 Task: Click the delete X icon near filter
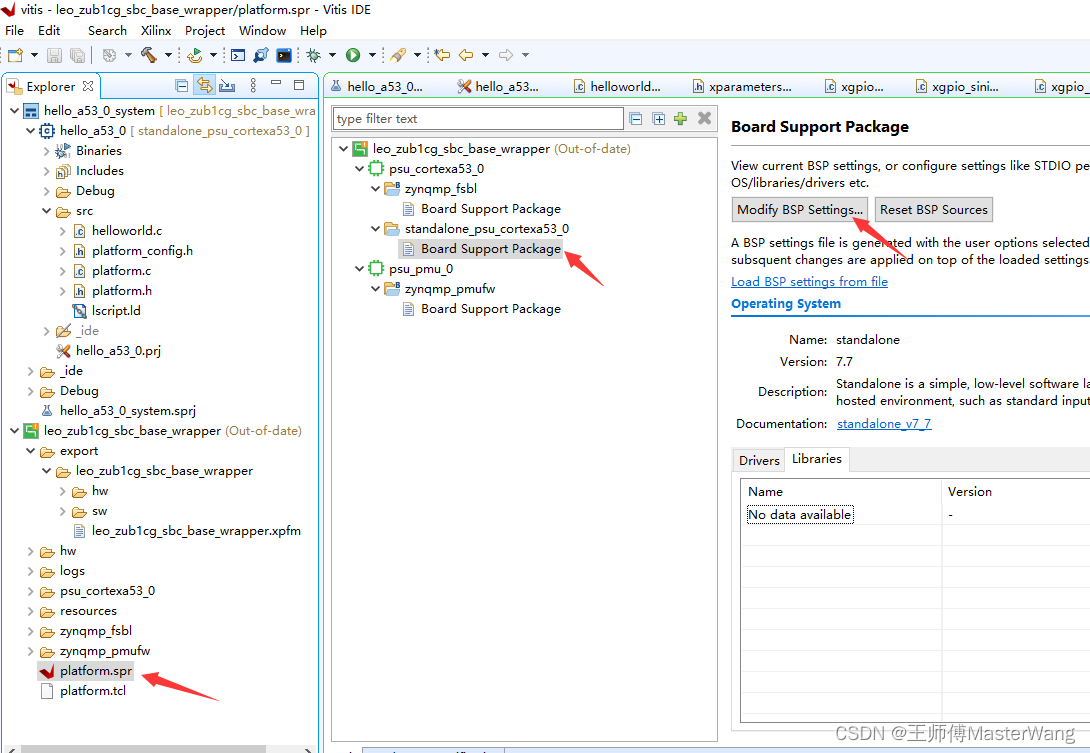704,118
